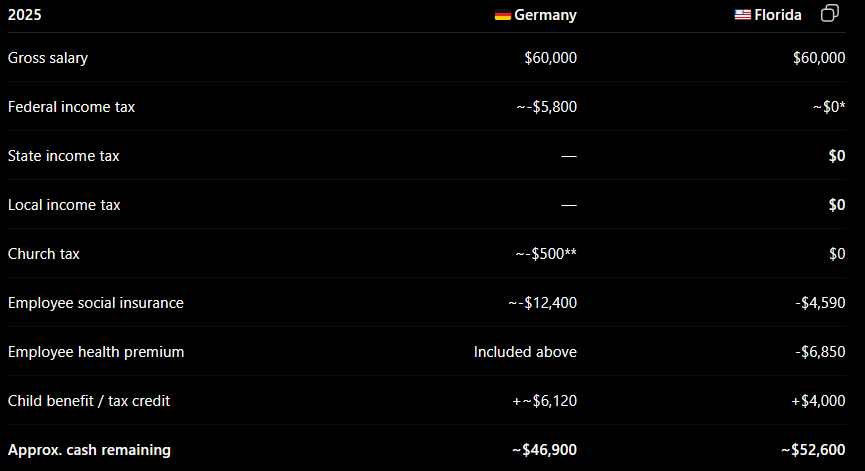Select Florida's -$6,850 health premium value

coord(820,352)
